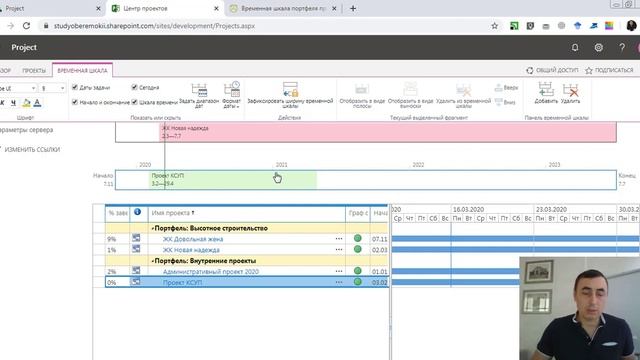Open the font name dropdown

(x=33, y=88)
